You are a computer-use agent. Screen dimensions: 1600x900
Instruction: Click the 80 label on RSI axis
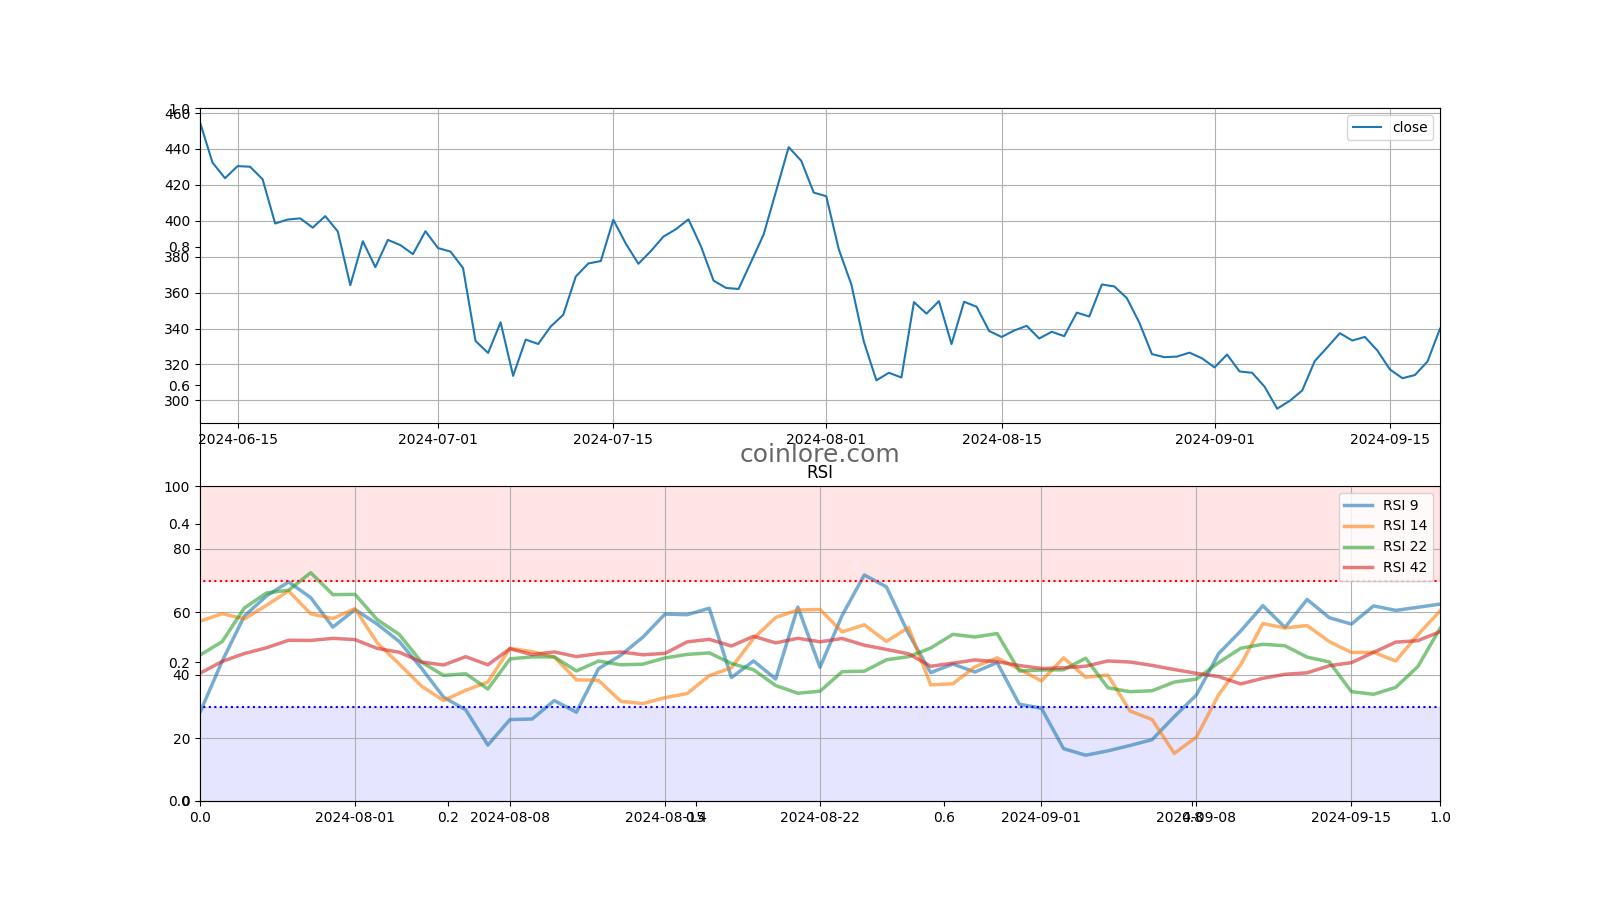pyautogui.click(x=181, y=549)
